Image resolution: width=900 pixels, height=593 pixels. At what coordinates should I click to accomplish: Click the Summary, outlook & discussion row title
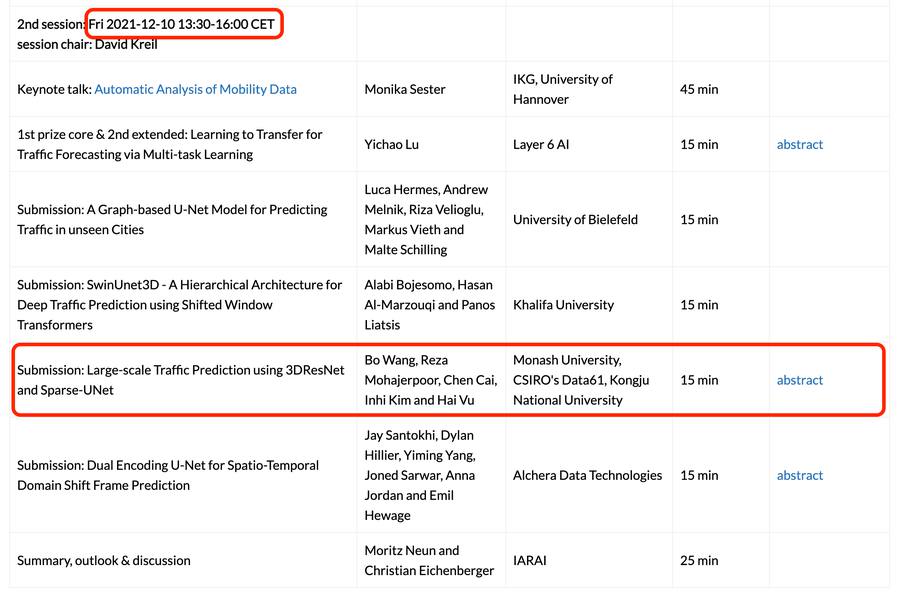click(x=104, y=560)
